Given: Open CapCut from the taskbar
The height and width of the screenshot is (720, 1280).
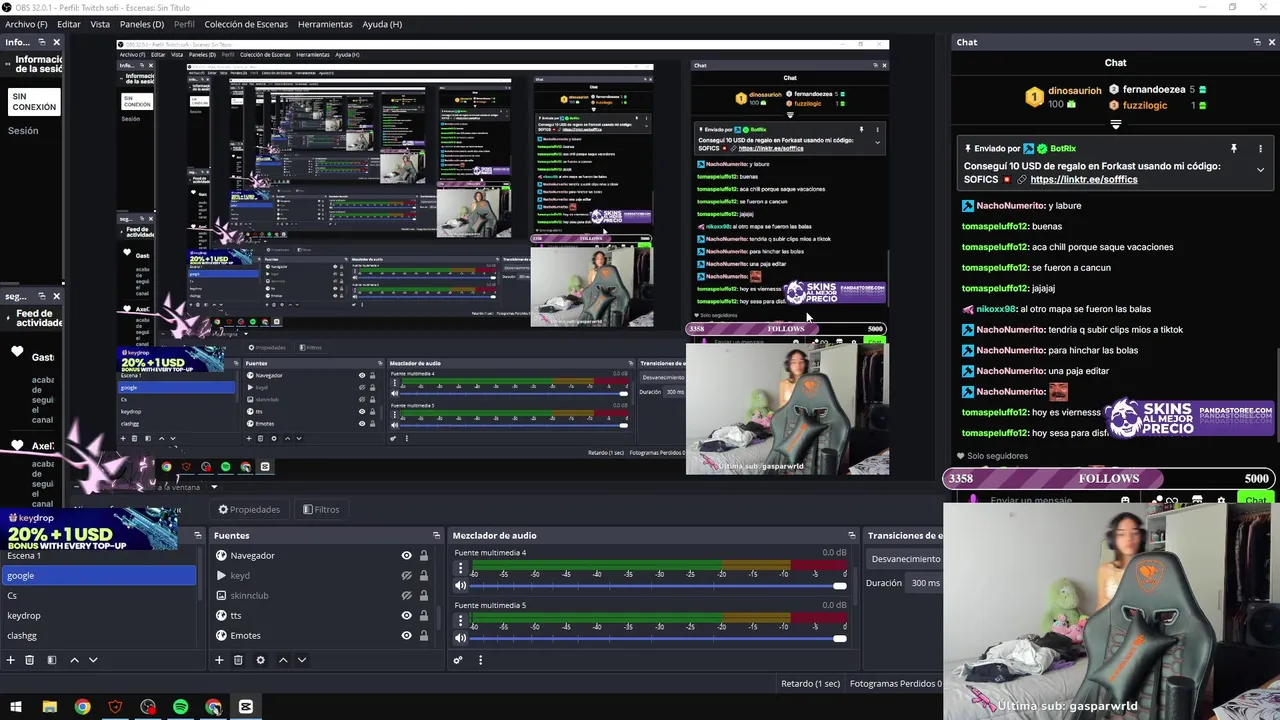Looking at the screenshot, I should [246, 707].
